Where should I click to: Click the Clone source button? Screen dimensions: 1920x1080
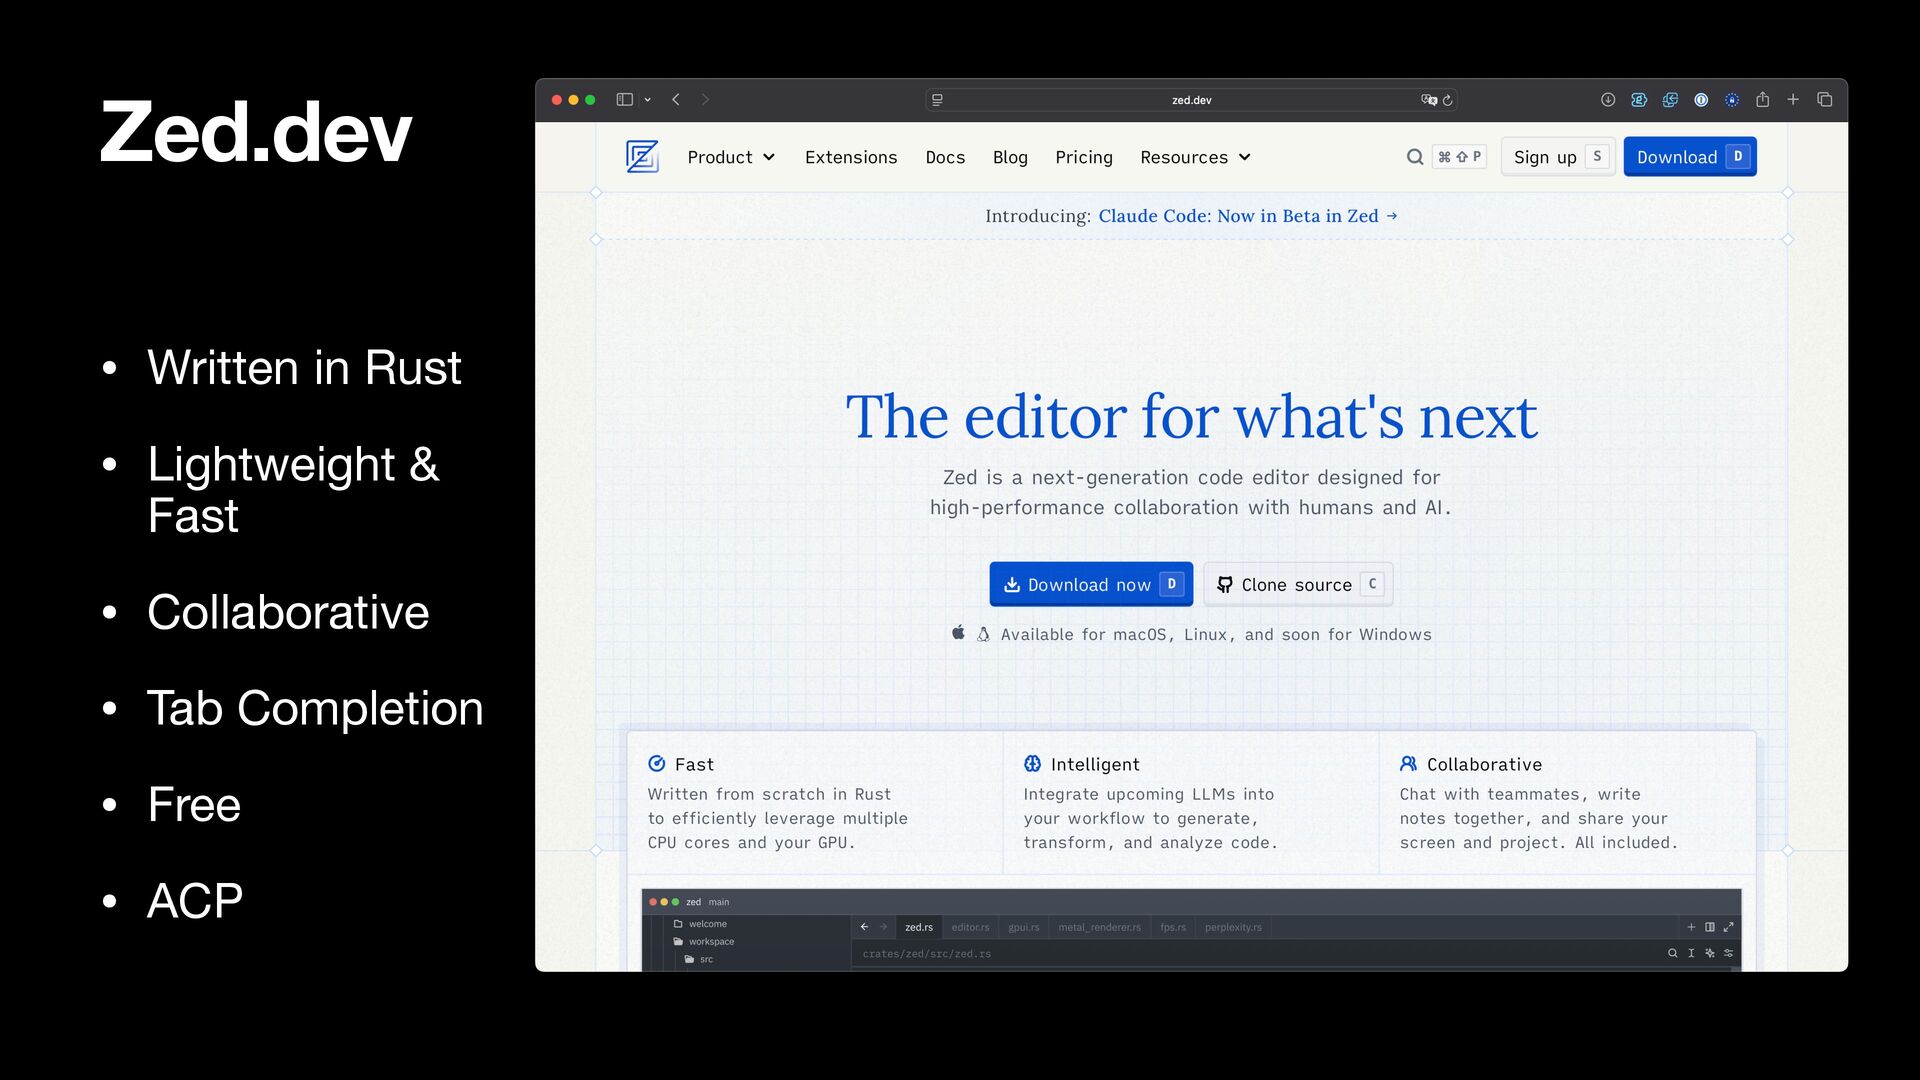[1298, 584]
